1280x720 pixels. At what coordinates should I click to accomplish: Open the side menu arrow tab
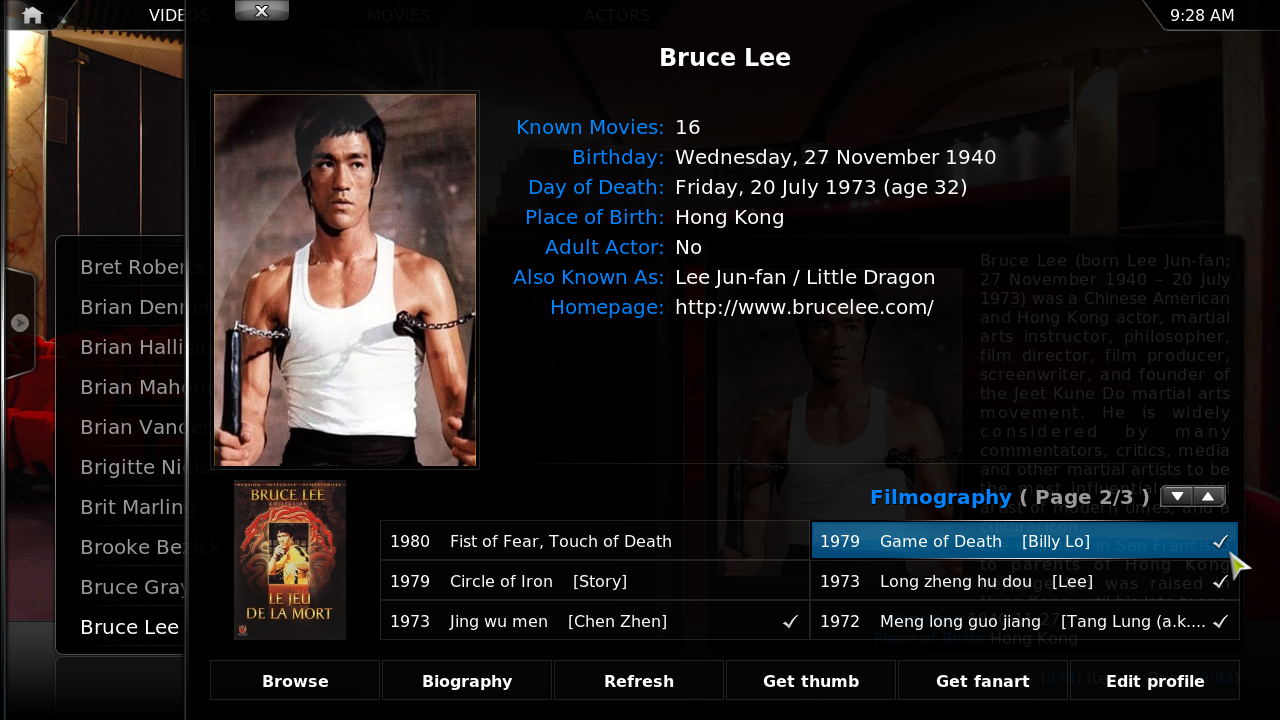tap(19, 323)
